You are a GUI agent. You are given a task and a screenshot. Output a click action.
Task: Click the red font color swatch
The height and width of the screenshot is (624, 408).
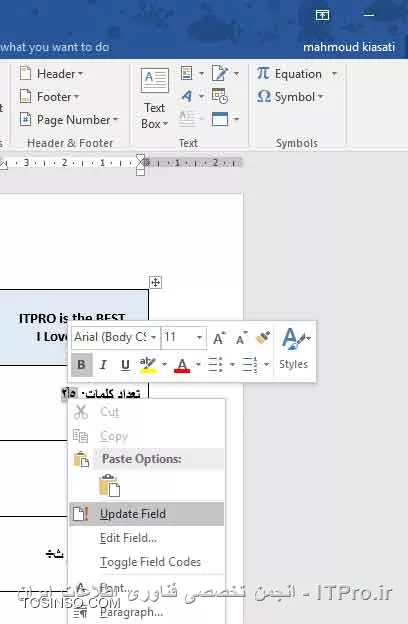[182, 365]
